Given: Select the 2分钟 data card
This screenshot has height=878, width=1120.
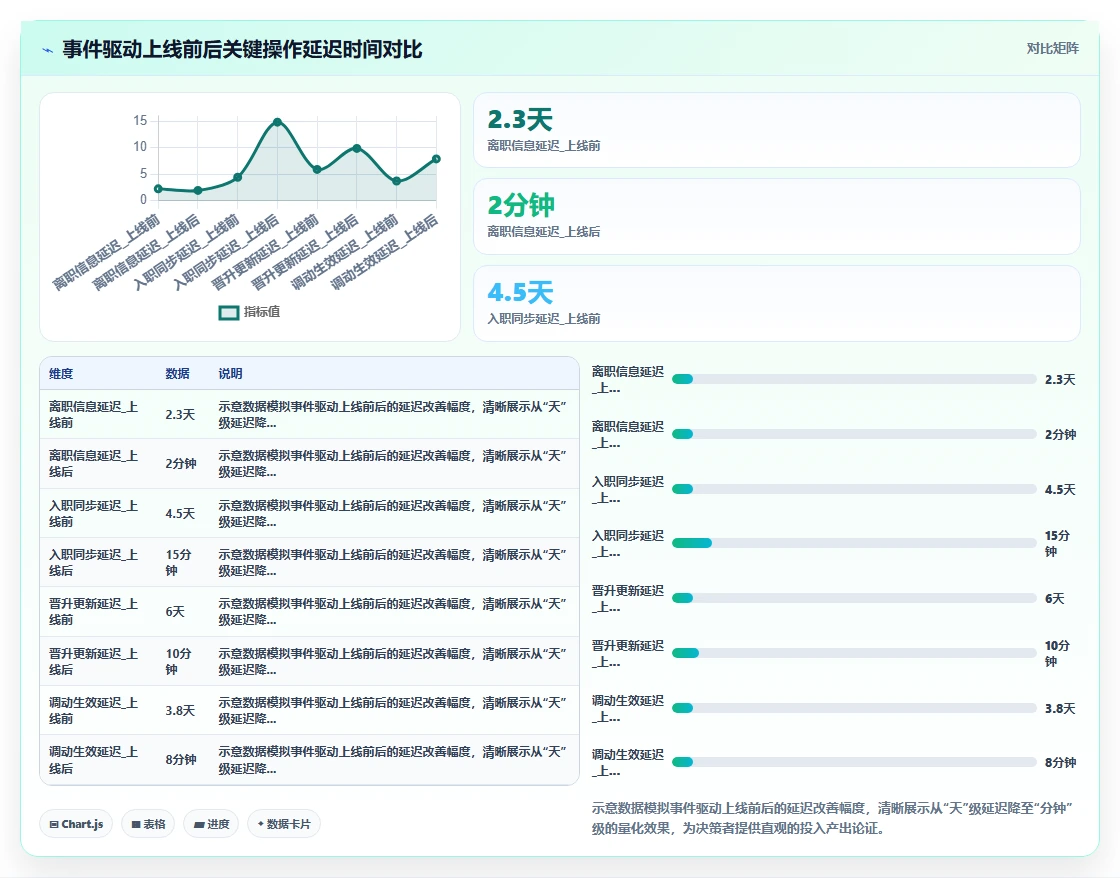Looking at the screenshot, I should 776,216.
